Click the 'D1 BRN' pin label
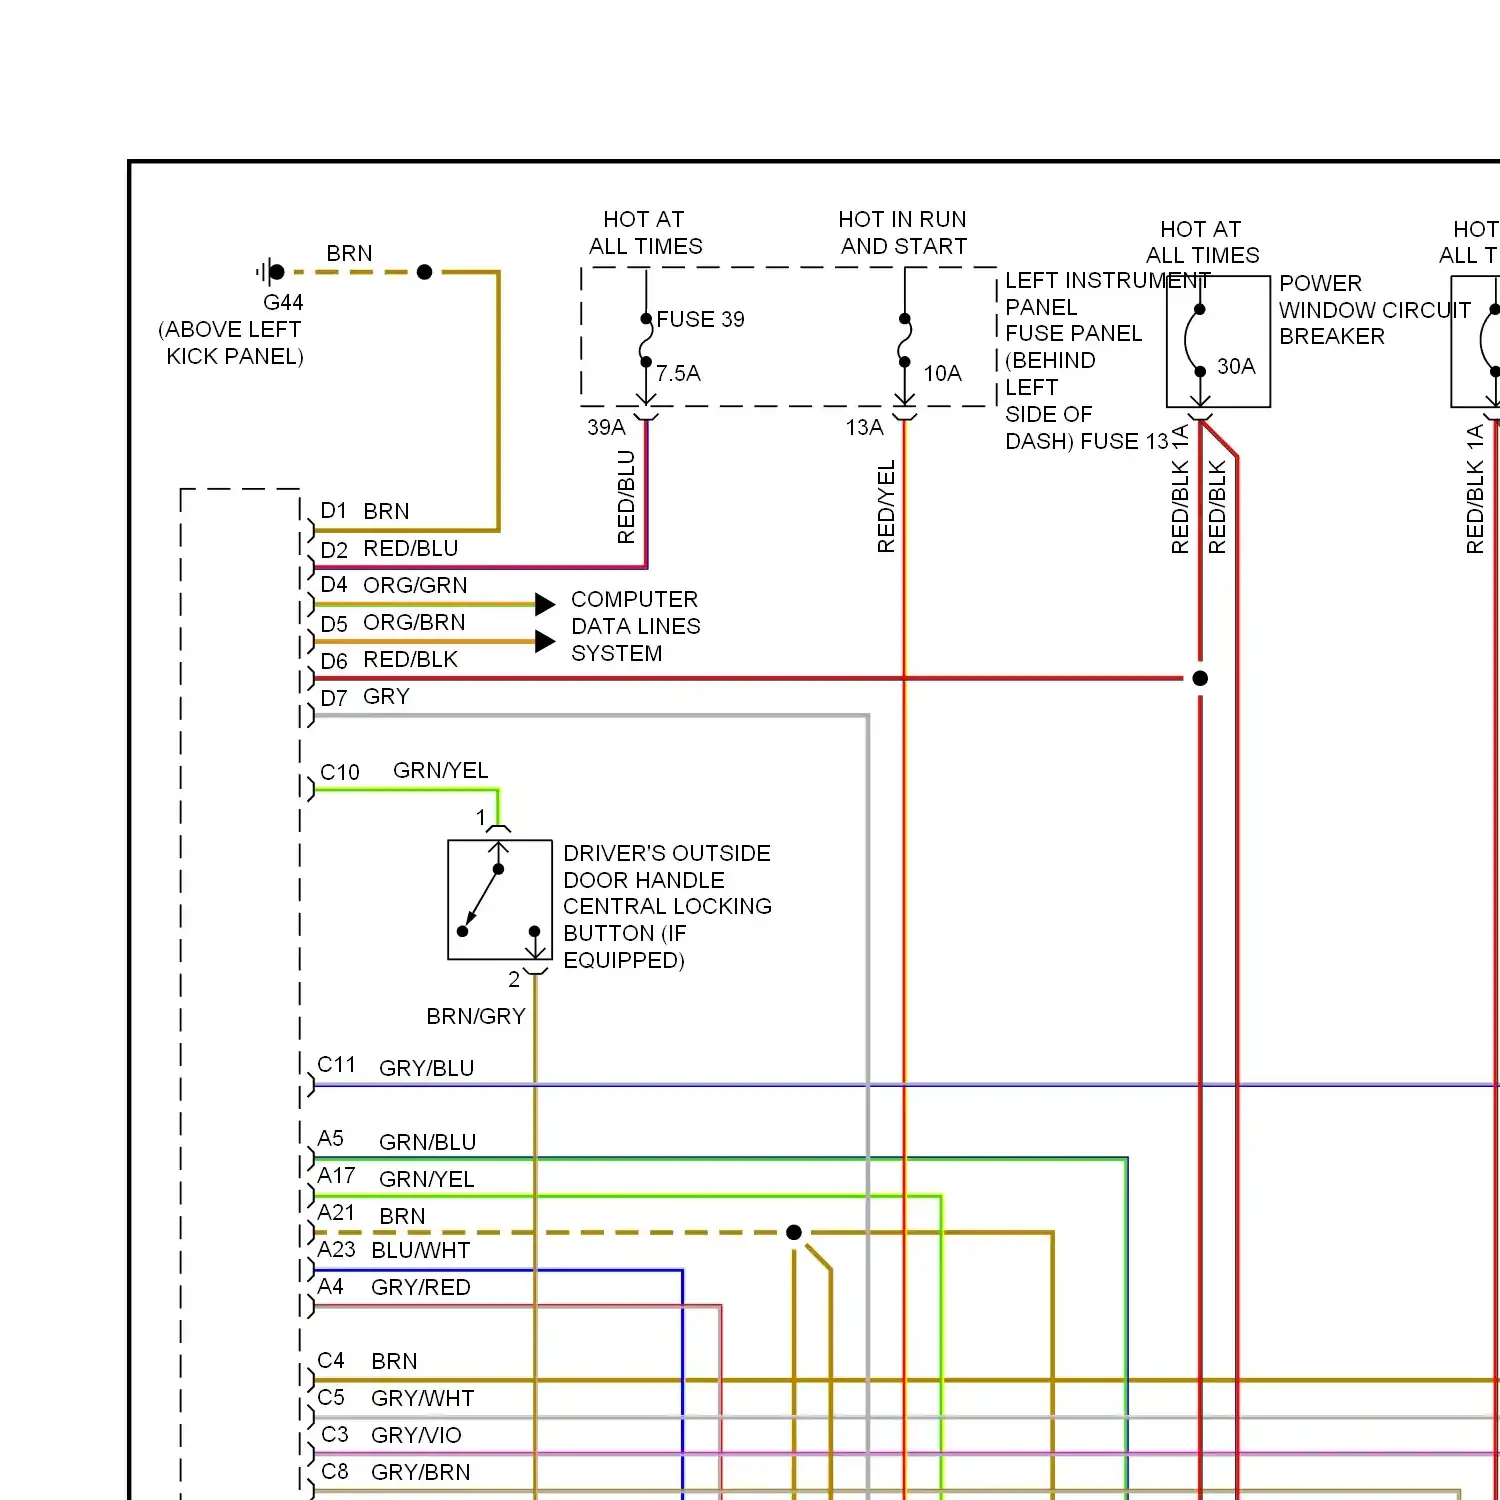Image resolution: width=1500 pixels, height=1500 pixels. click(364, 511)
